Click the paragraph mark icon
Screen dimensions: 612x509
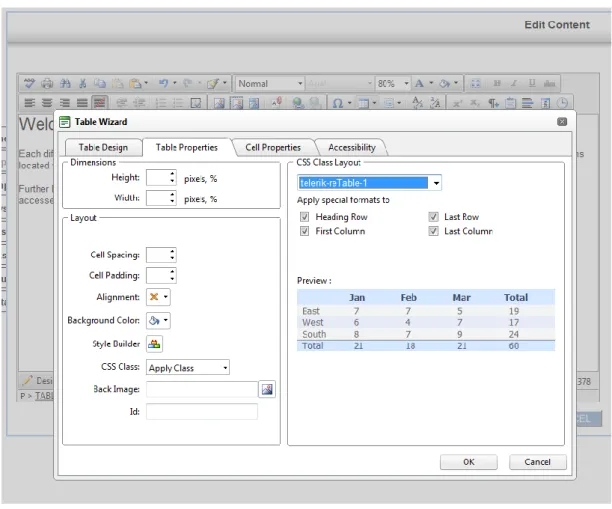coord(493,103)
